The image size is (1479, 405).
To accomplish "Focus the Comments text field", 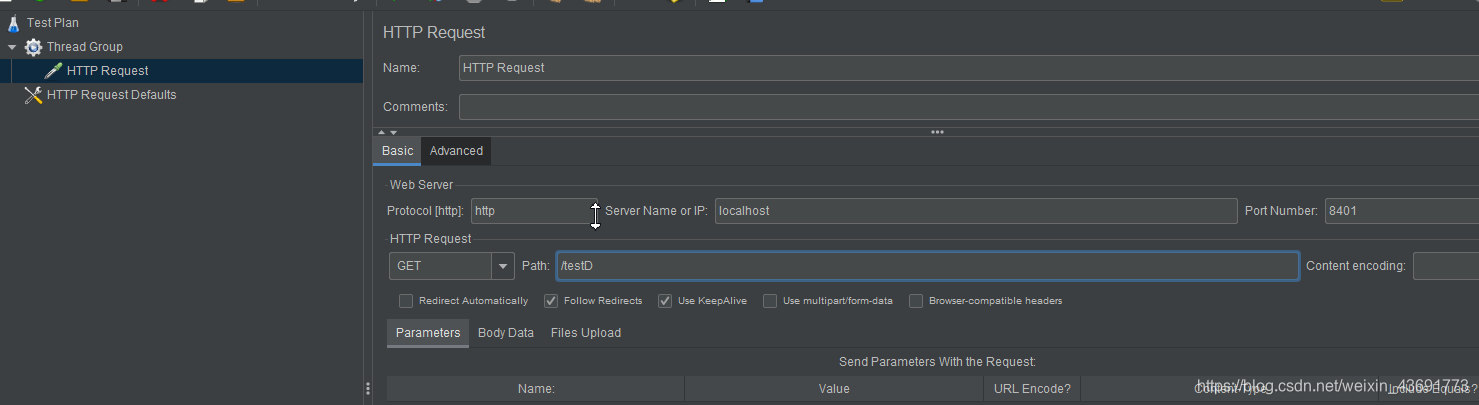I will point(968,107).
